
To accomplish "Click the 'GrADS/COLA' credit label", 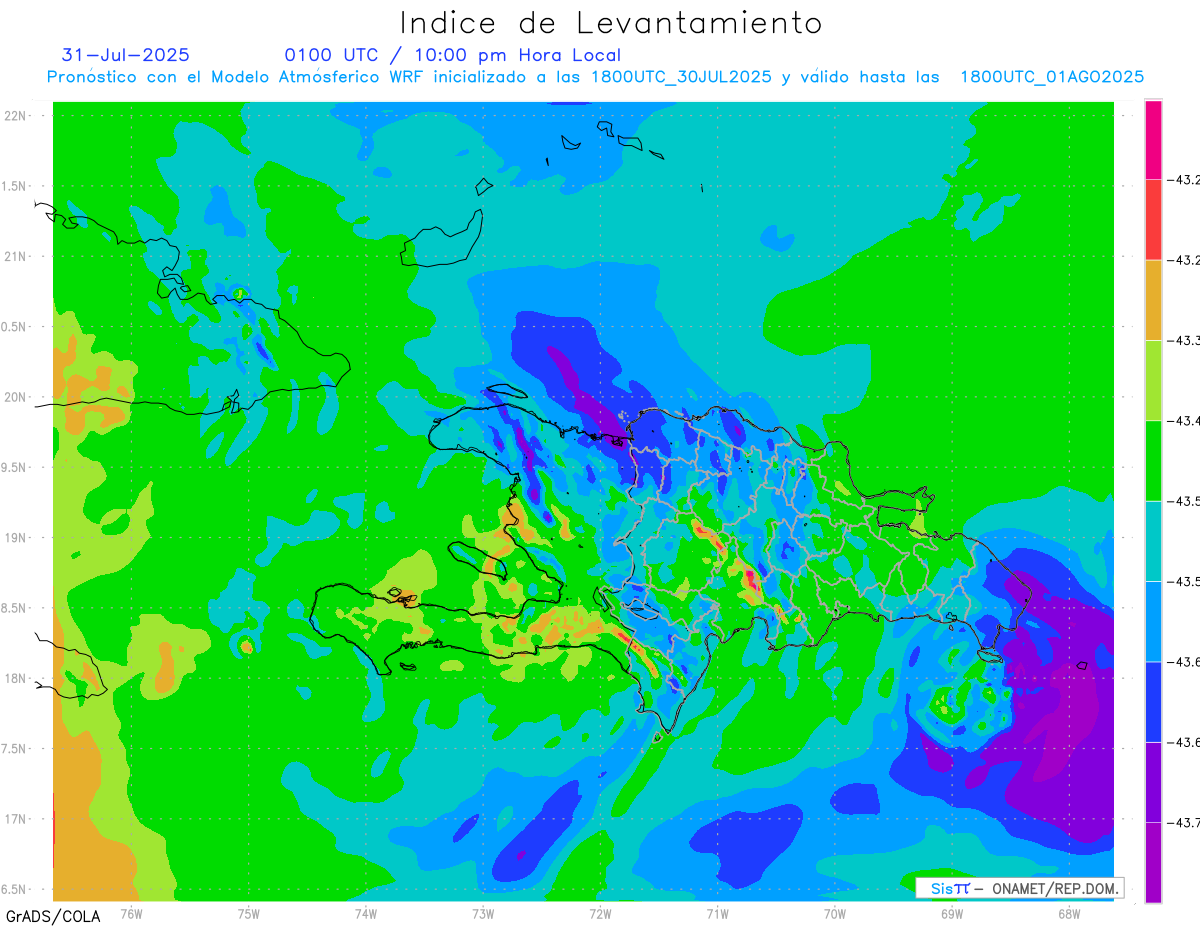I will tap(52, 916).
